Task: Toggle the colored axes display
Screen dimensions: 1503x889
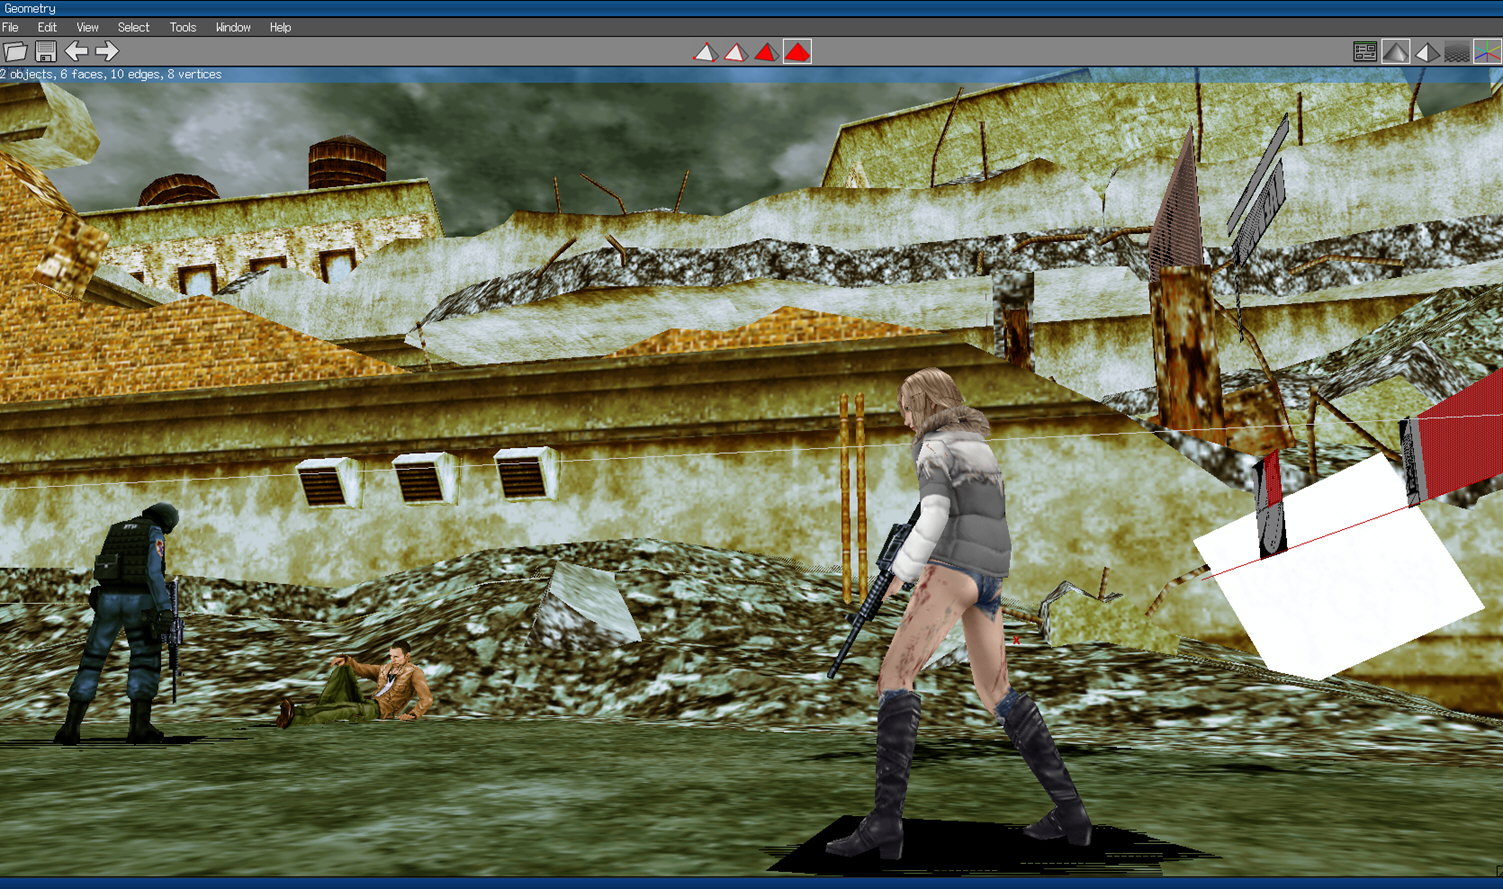Action: coord(1488,52)
